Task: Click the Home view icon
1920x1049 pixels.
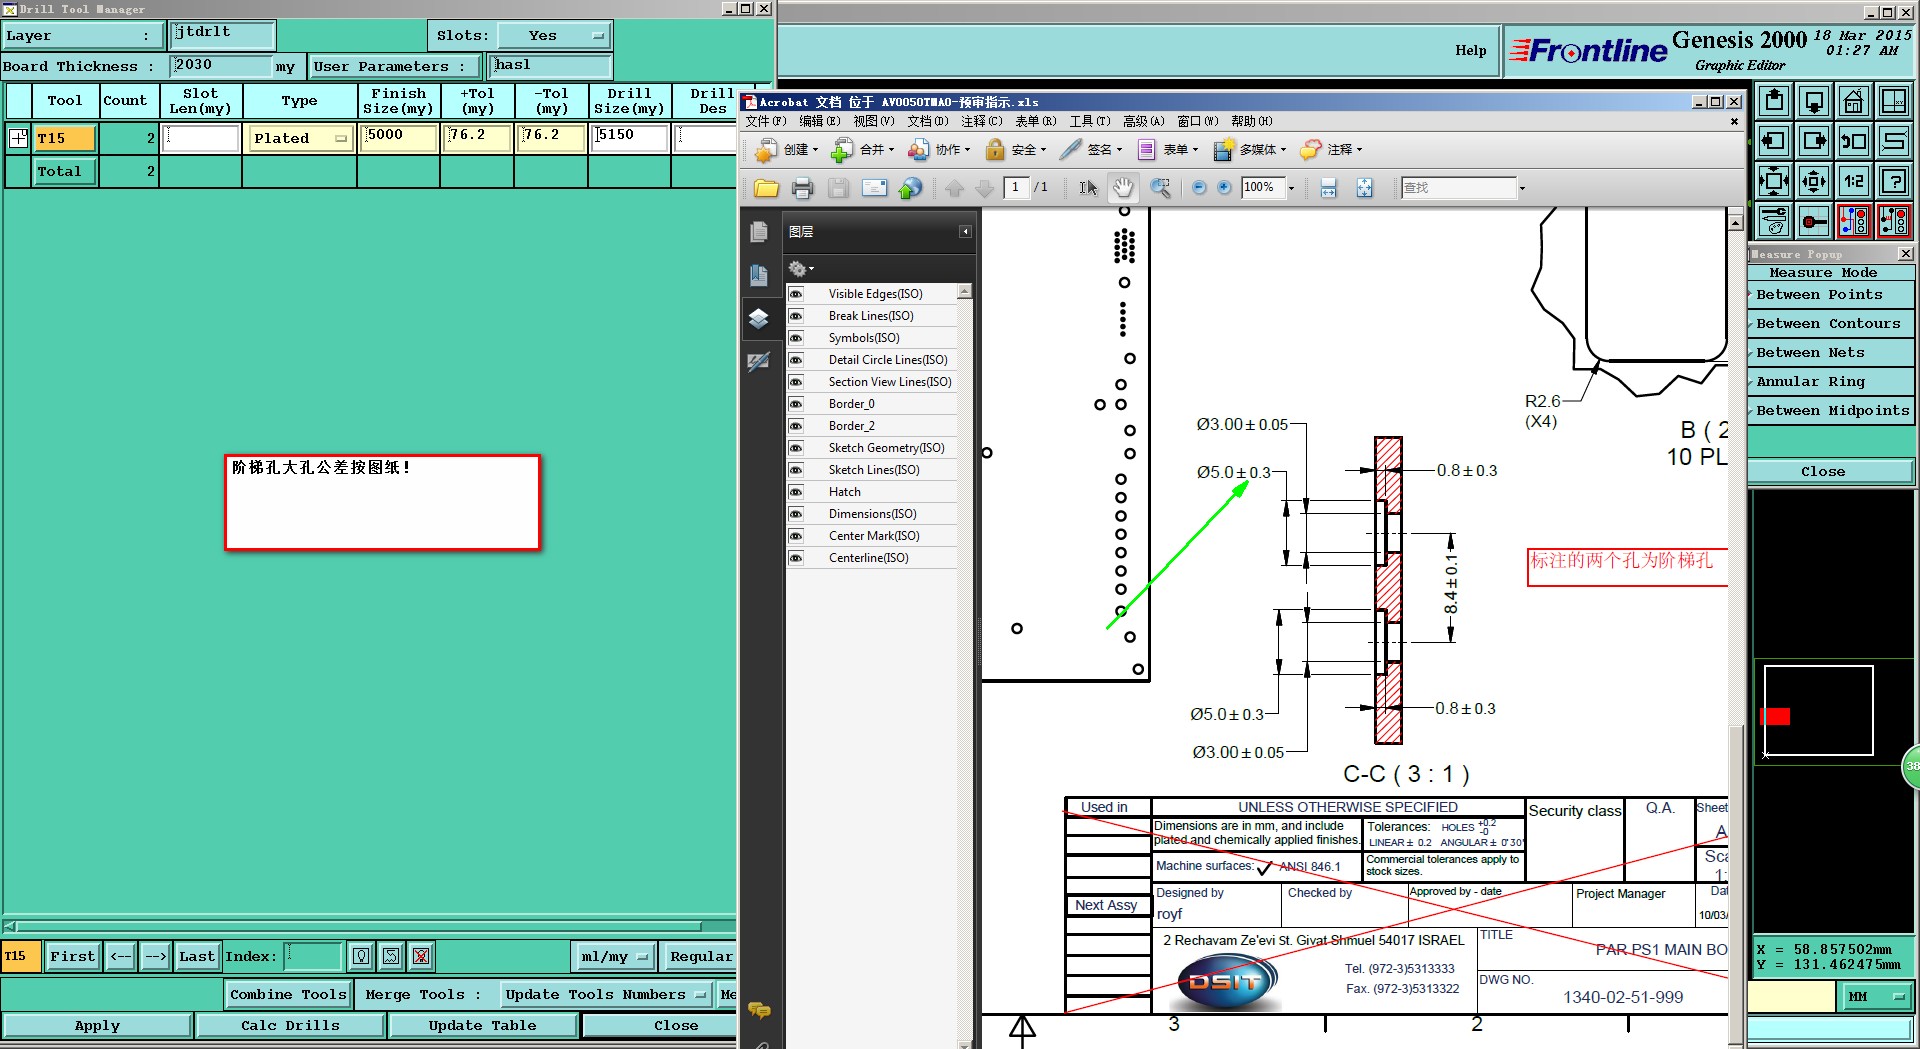Action: pyautogui.click(x=1853, y=101)
